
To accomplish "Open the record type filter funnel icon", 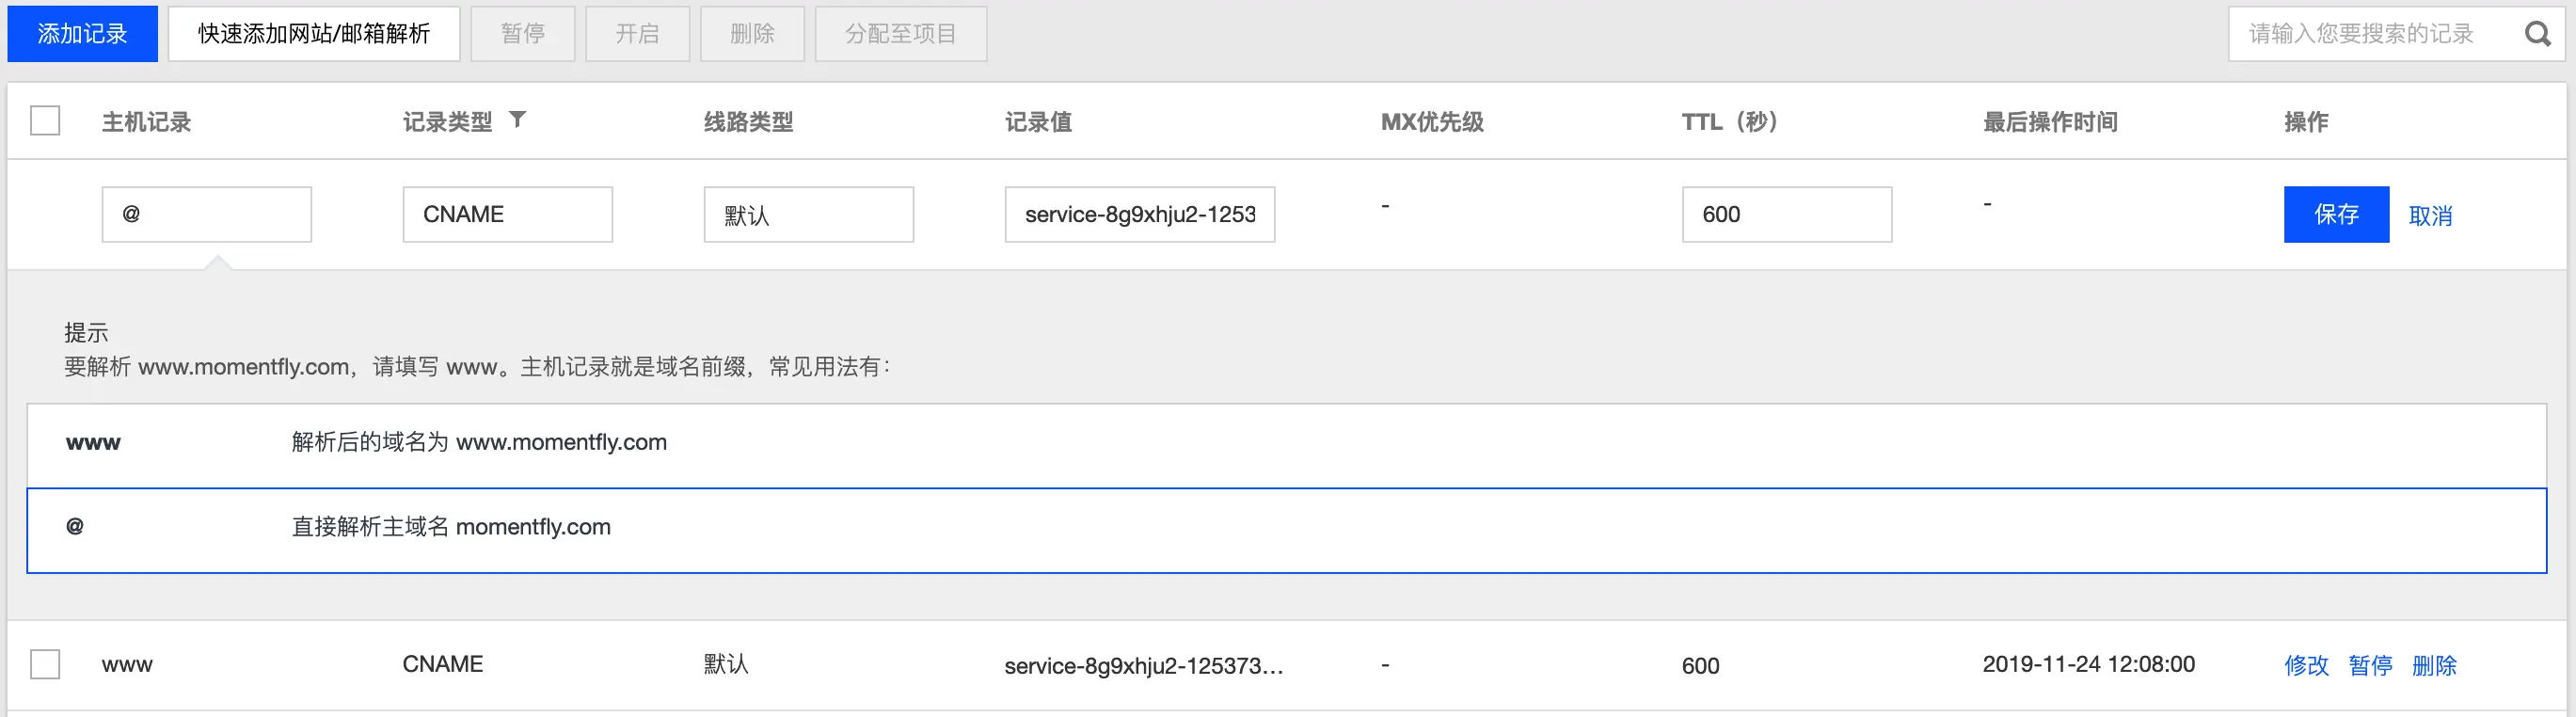I will [517, 120].
